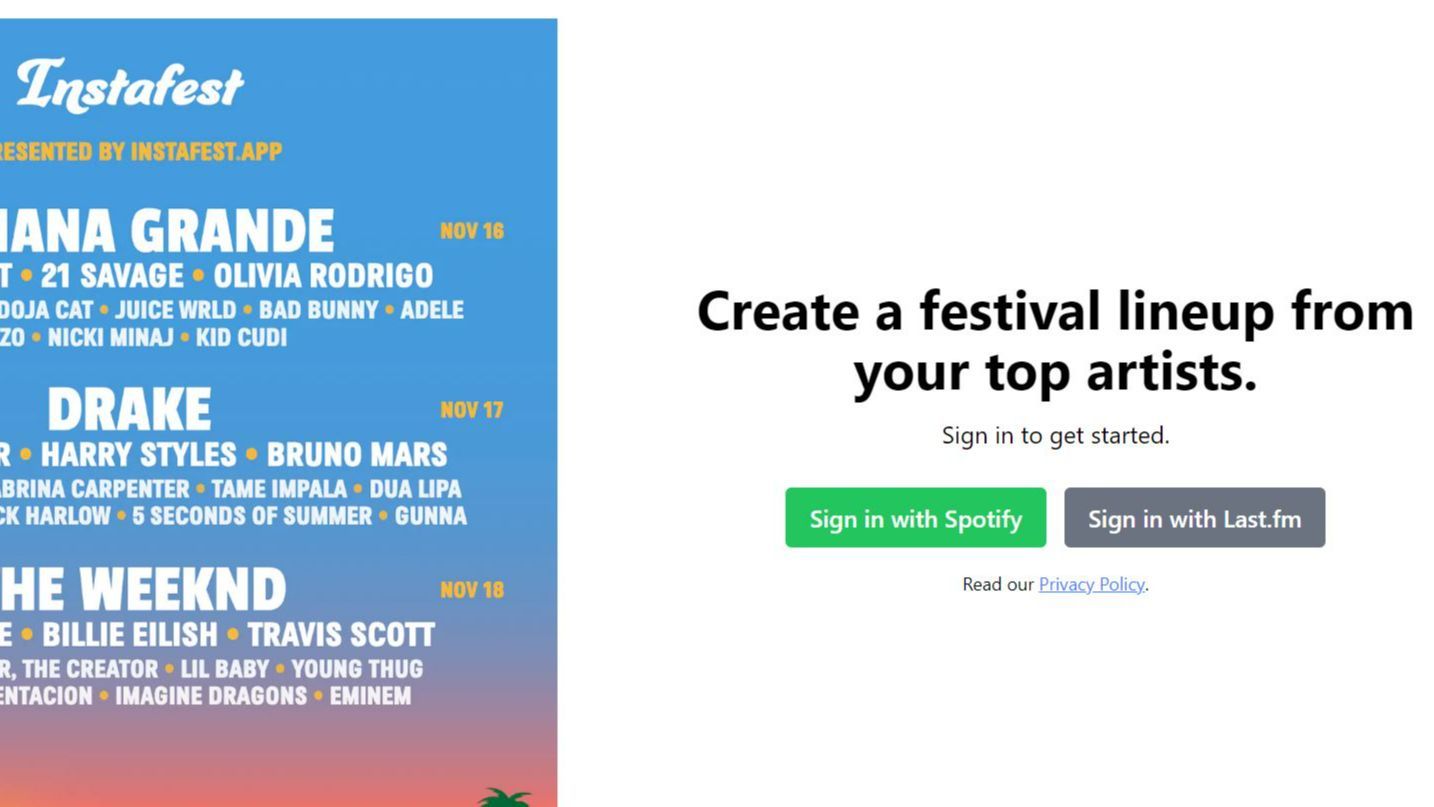This screenshot has height=807, width=1434.
Task: Click the NOV 16 date label
Action: pos(473,231)
